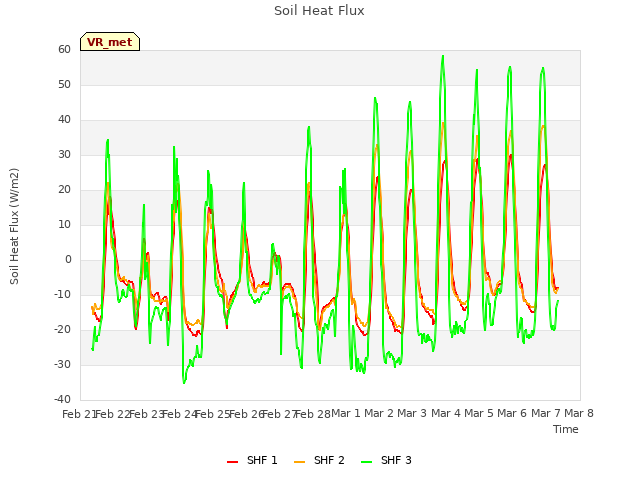Screen dimensions: 640x480
Task: Click the Feb 22 x-axis tick label
Action: [x=112, y=414]
